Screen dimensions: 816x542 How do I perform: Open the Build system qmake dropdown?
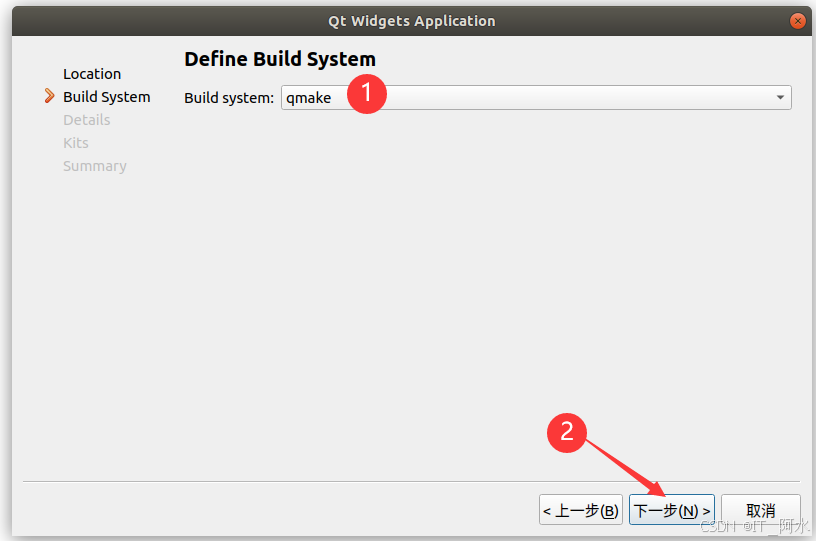[536, 97]
